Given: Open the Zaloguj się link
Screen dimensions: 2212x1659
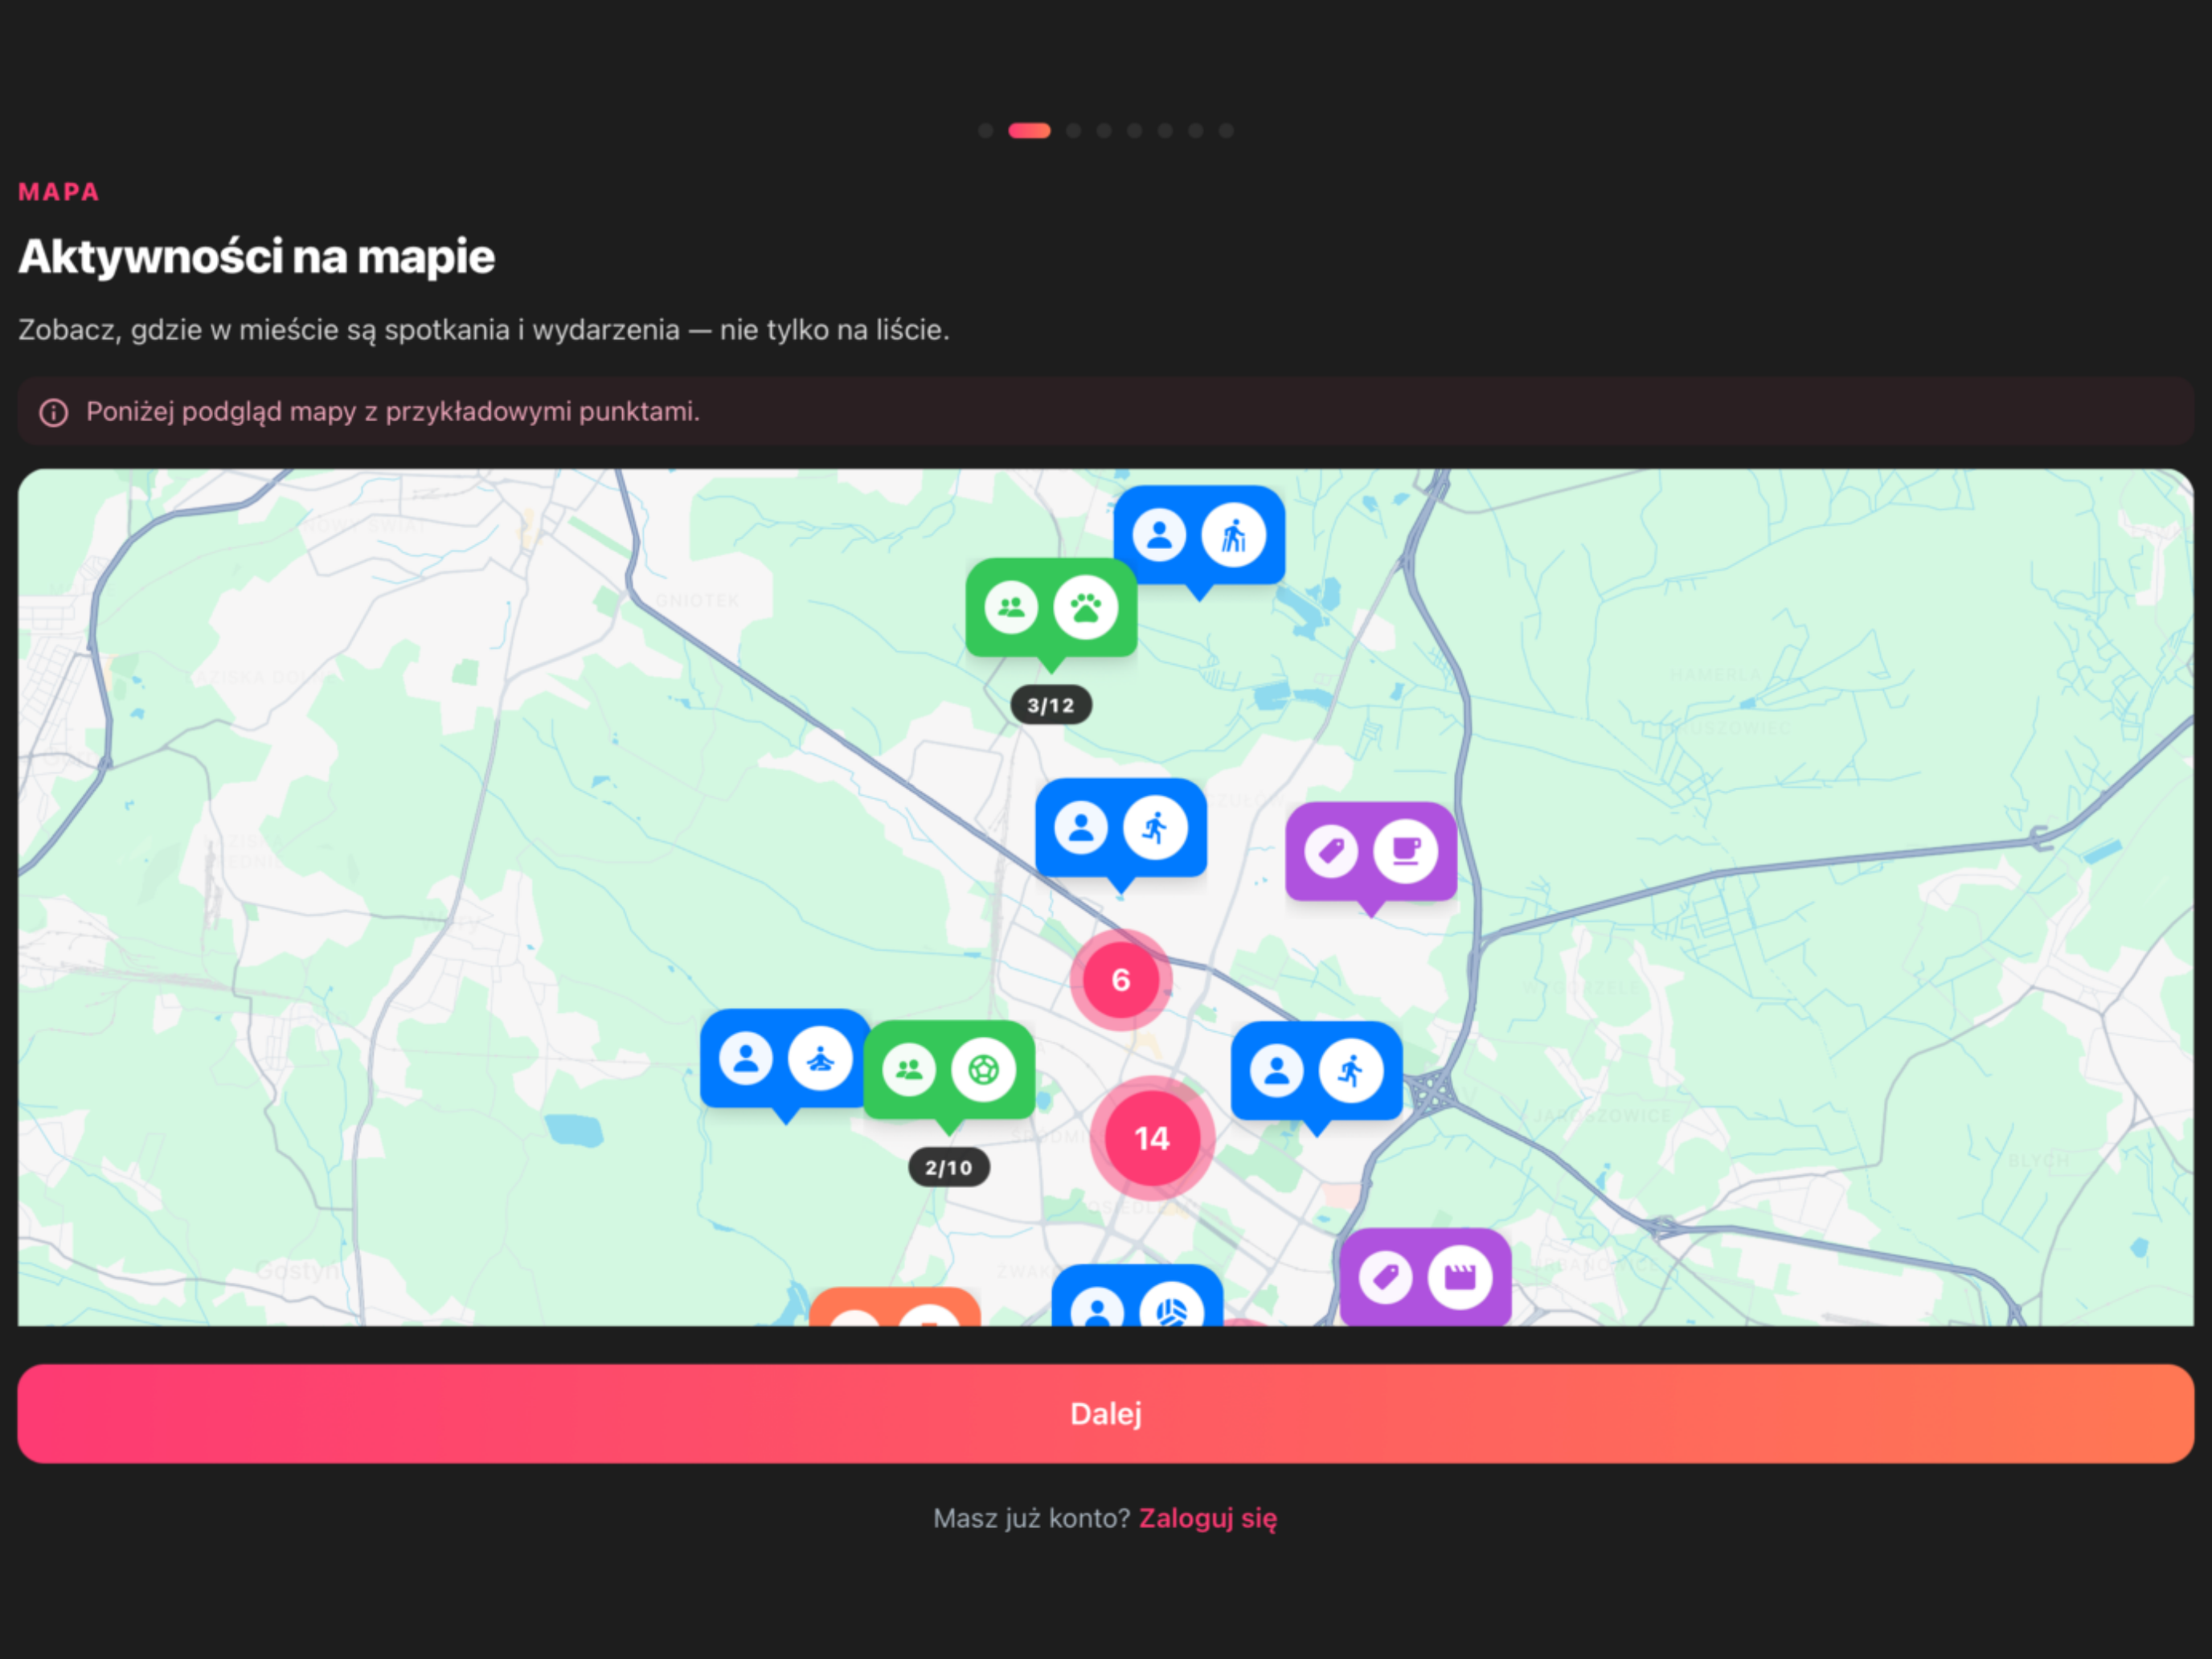Looking at the screenshot, I should tap(1208, 1518).
